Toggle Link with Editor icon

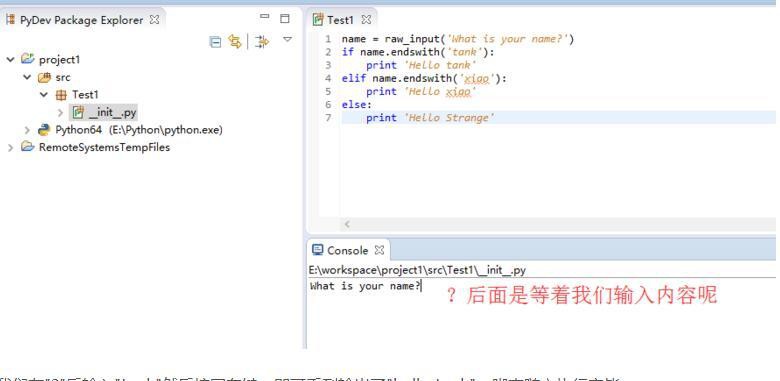point(235,42)
